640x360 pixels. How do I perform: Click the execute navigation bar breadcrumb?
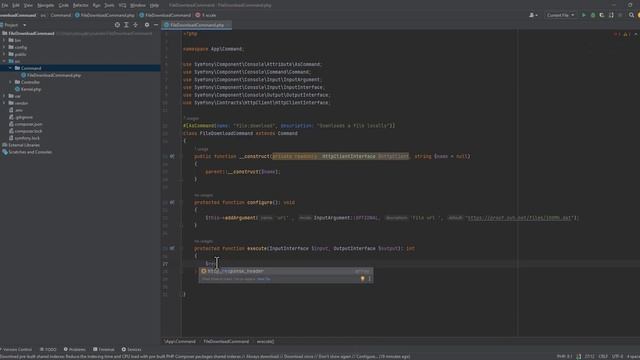(206, 15)
